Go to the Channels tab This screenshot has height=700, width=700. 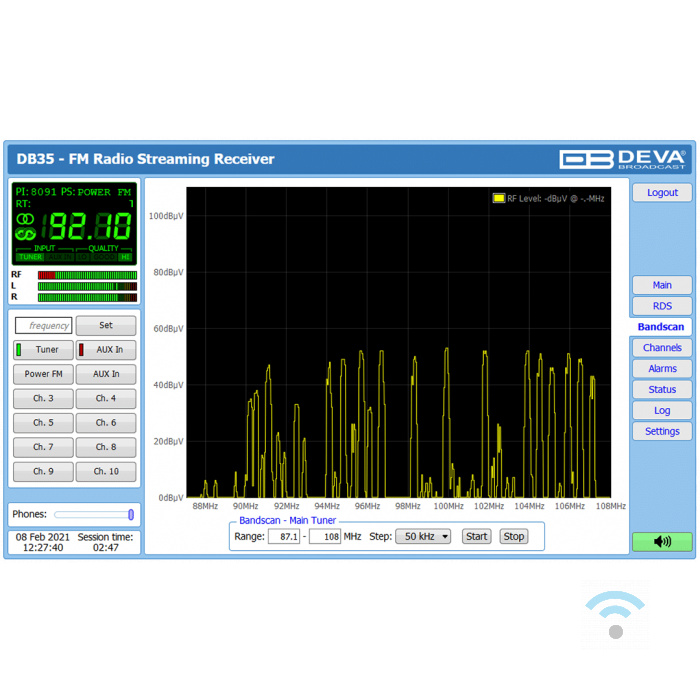pos(661,348)
